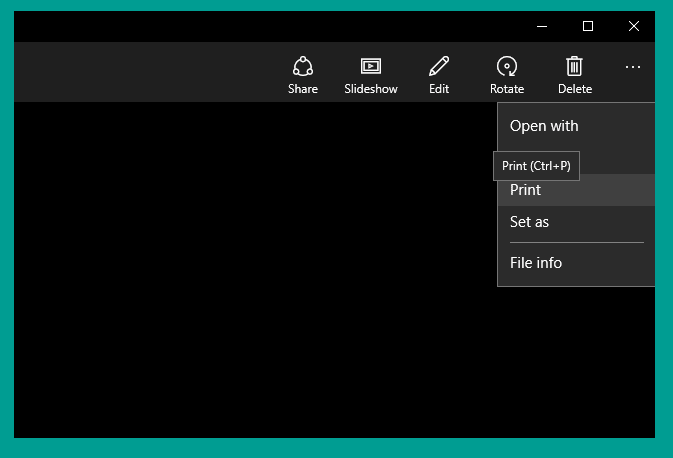Pick Set as from the menu
Screen dimensions: 673x458
(x=576, y=222)
